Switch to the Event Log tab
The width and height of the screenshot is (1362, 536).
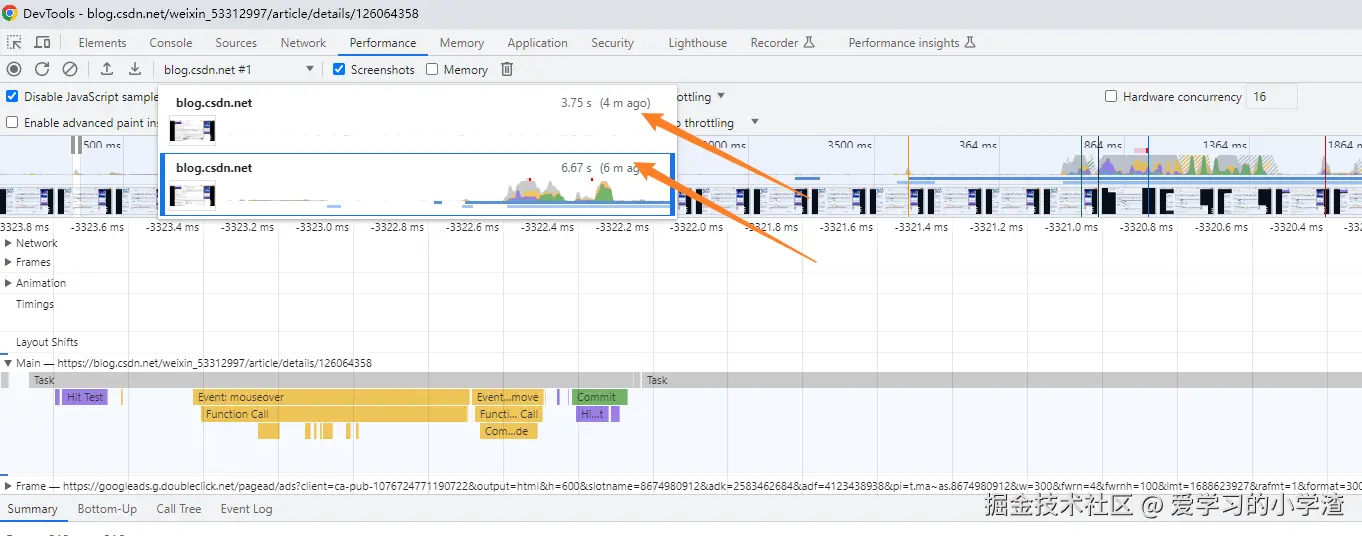pyautogui.click(x=246, y=509)
